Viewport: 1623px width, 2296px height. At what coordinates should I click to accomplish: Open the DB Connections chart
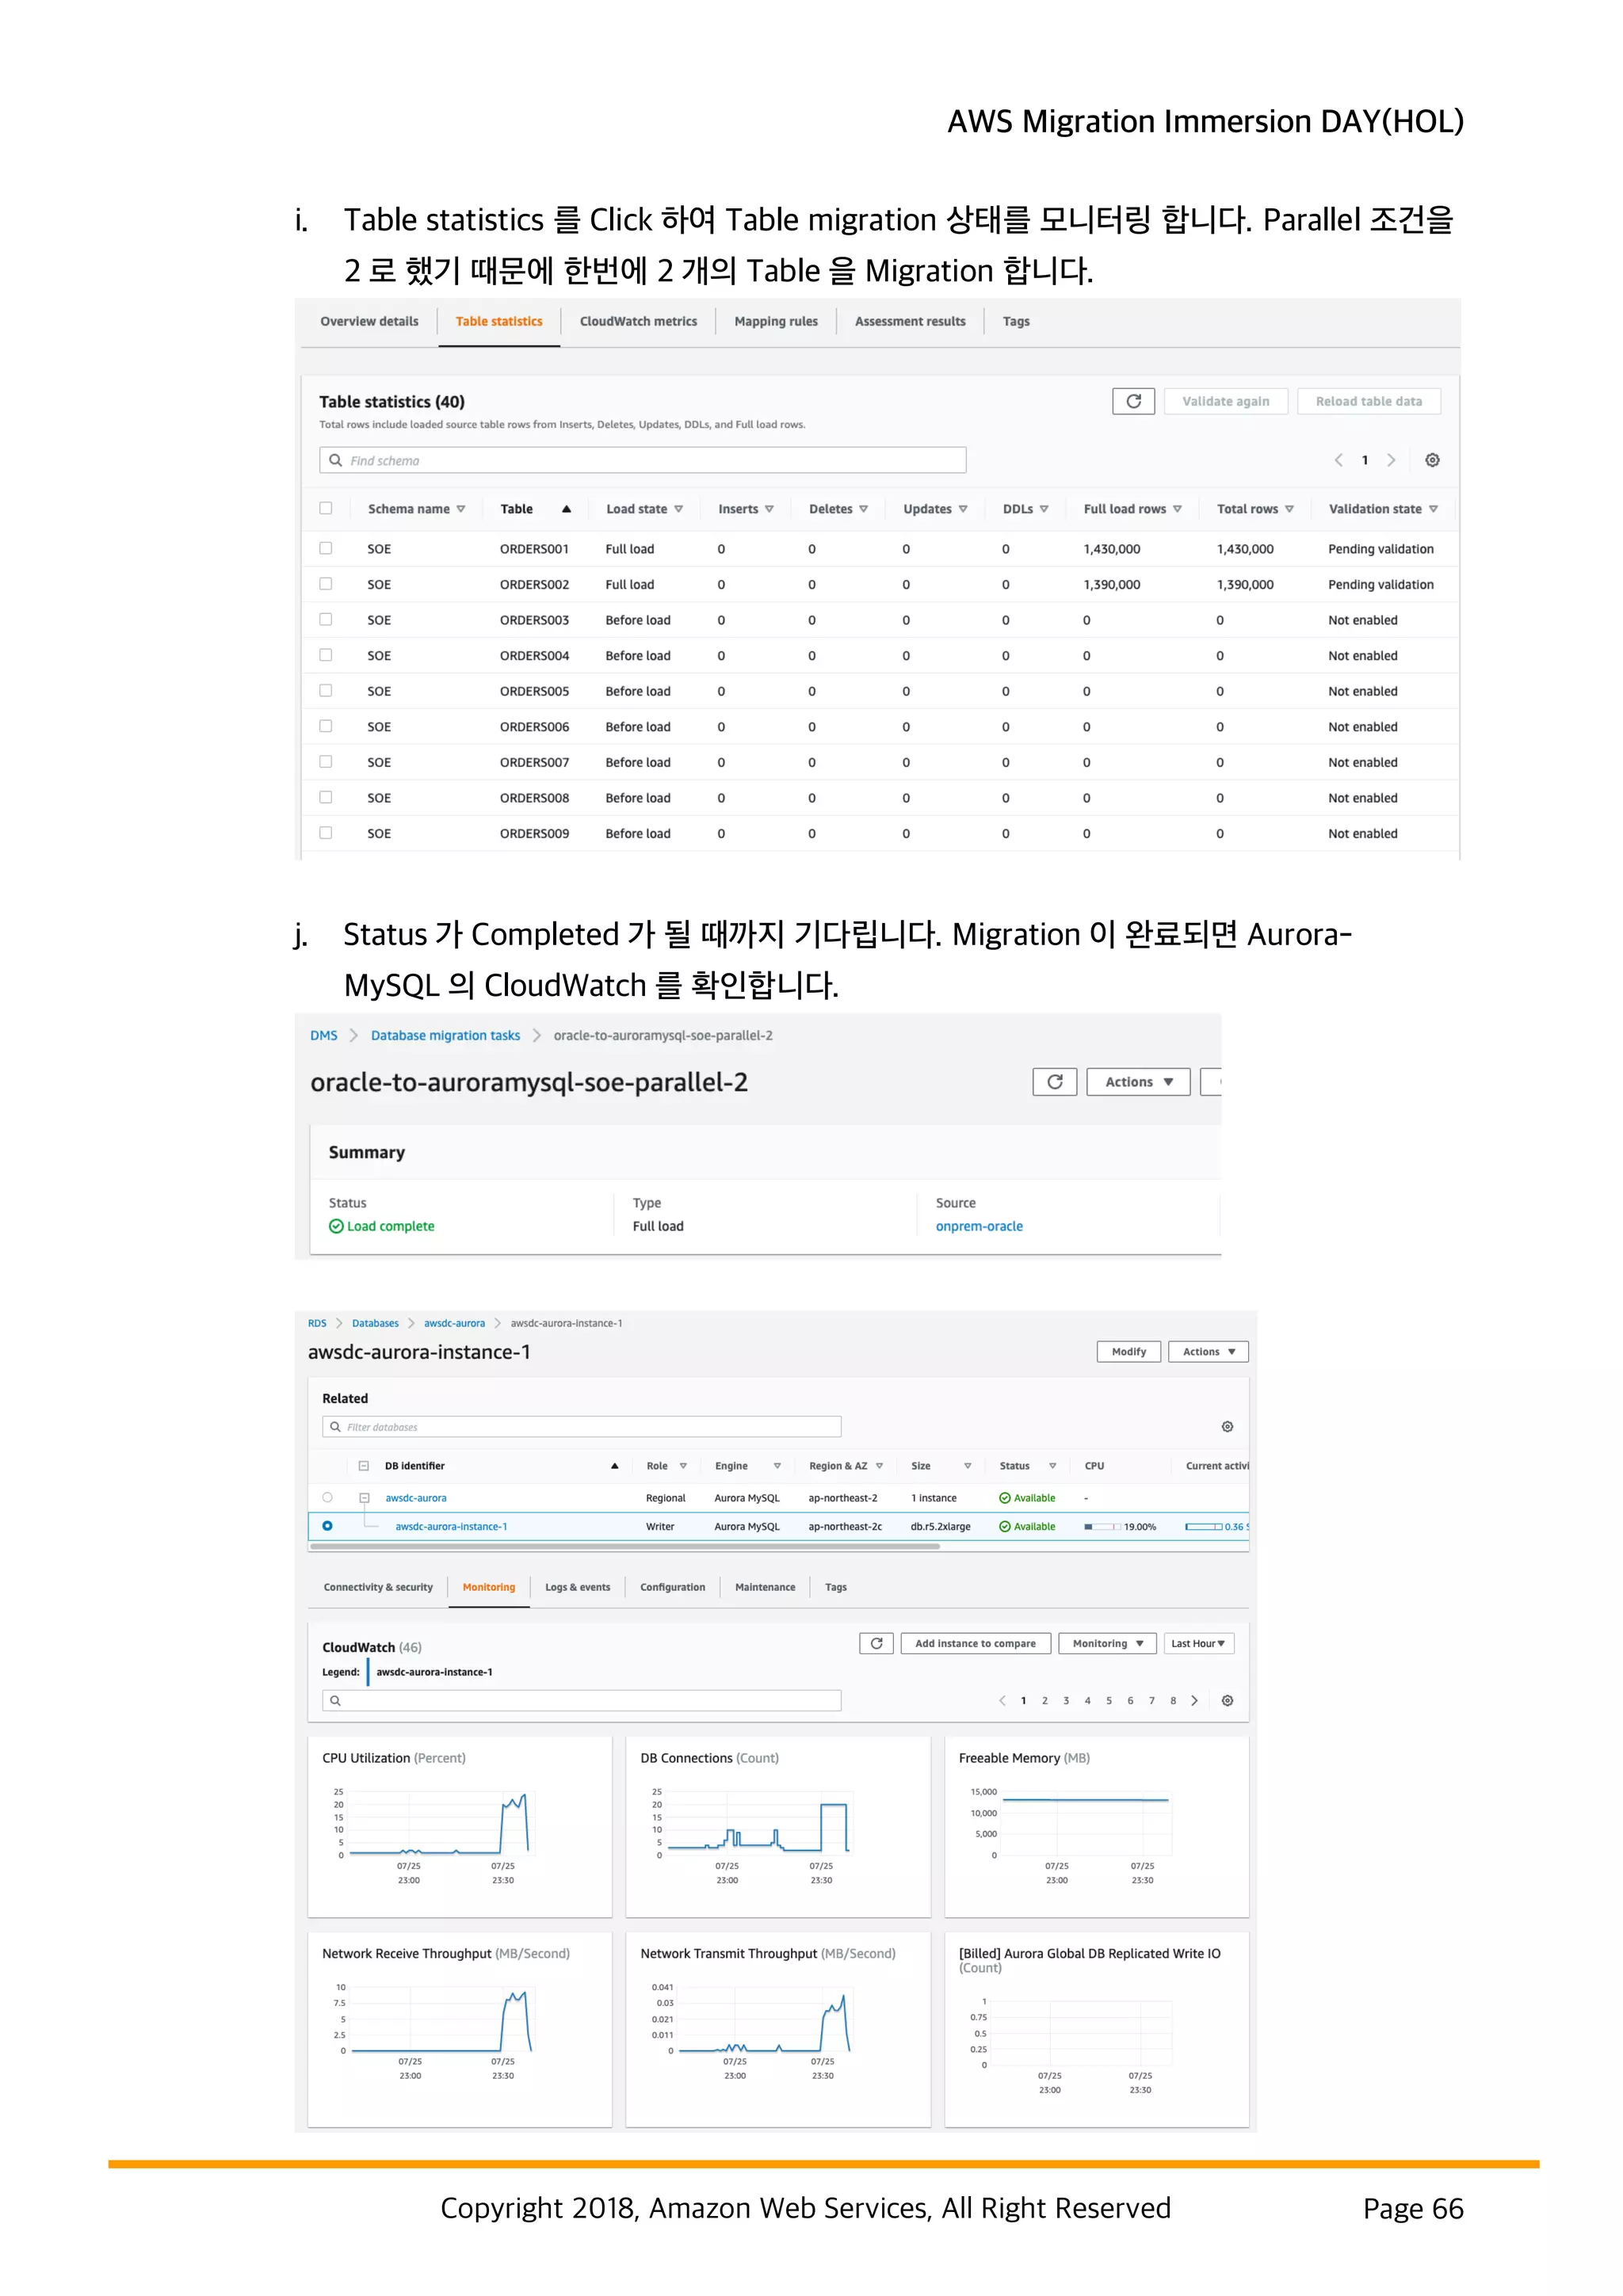coord(777,1826)
